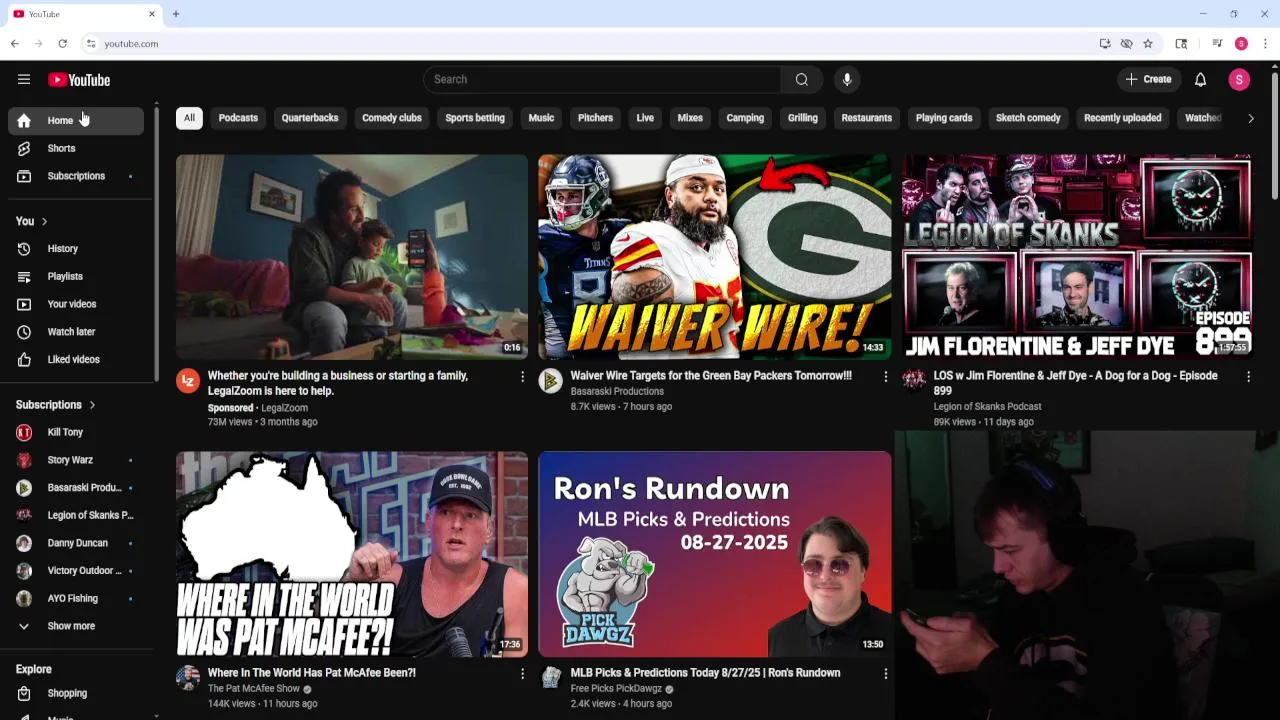The width and height of the screenshot is (1280, 720).
Task: Select the Grilling filter chip
Action: click(x=803, y=118)
